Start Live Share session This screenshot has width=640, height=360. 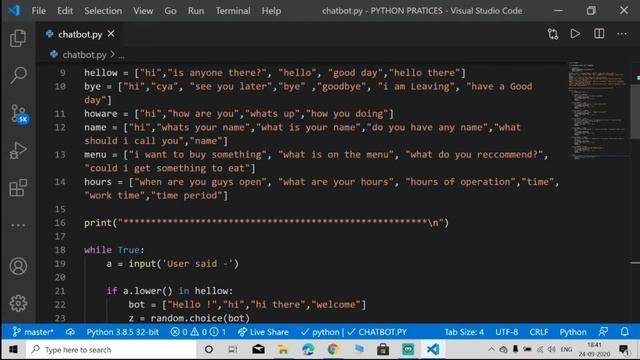click(x=263, y=332)
